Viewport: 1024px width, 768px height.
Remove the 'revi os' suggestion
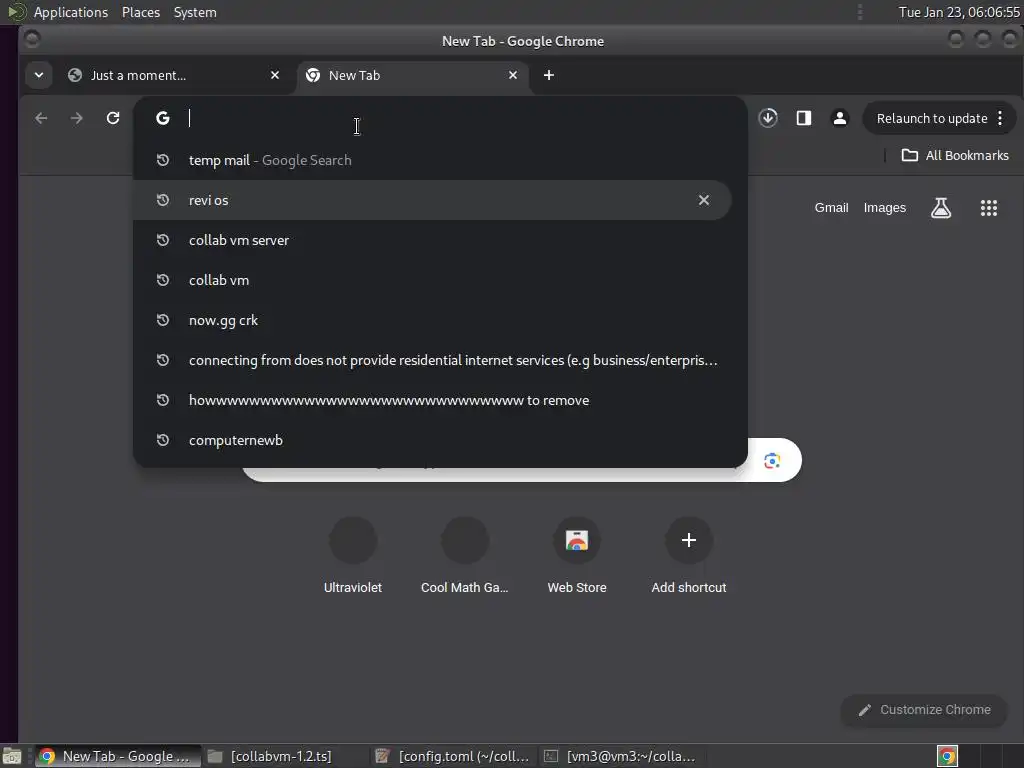click(x=703, y=200)
